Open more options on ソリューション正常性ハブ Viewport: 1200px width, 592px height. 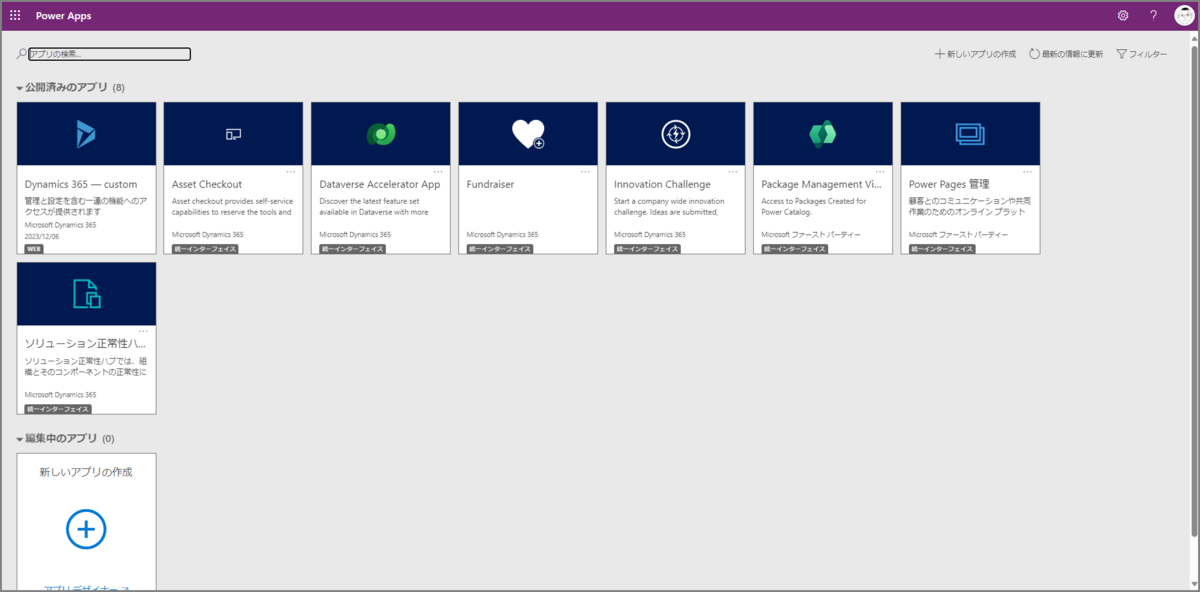[144, 331]
